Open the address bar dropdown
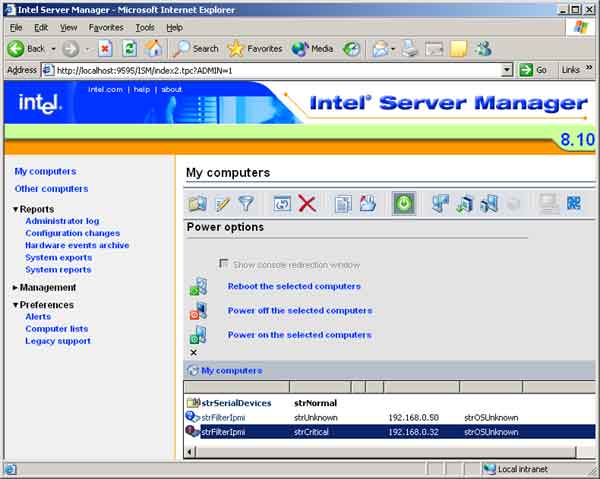Image resolution: width=600 pixels, height=479 pixels. [x=507, y=70]
